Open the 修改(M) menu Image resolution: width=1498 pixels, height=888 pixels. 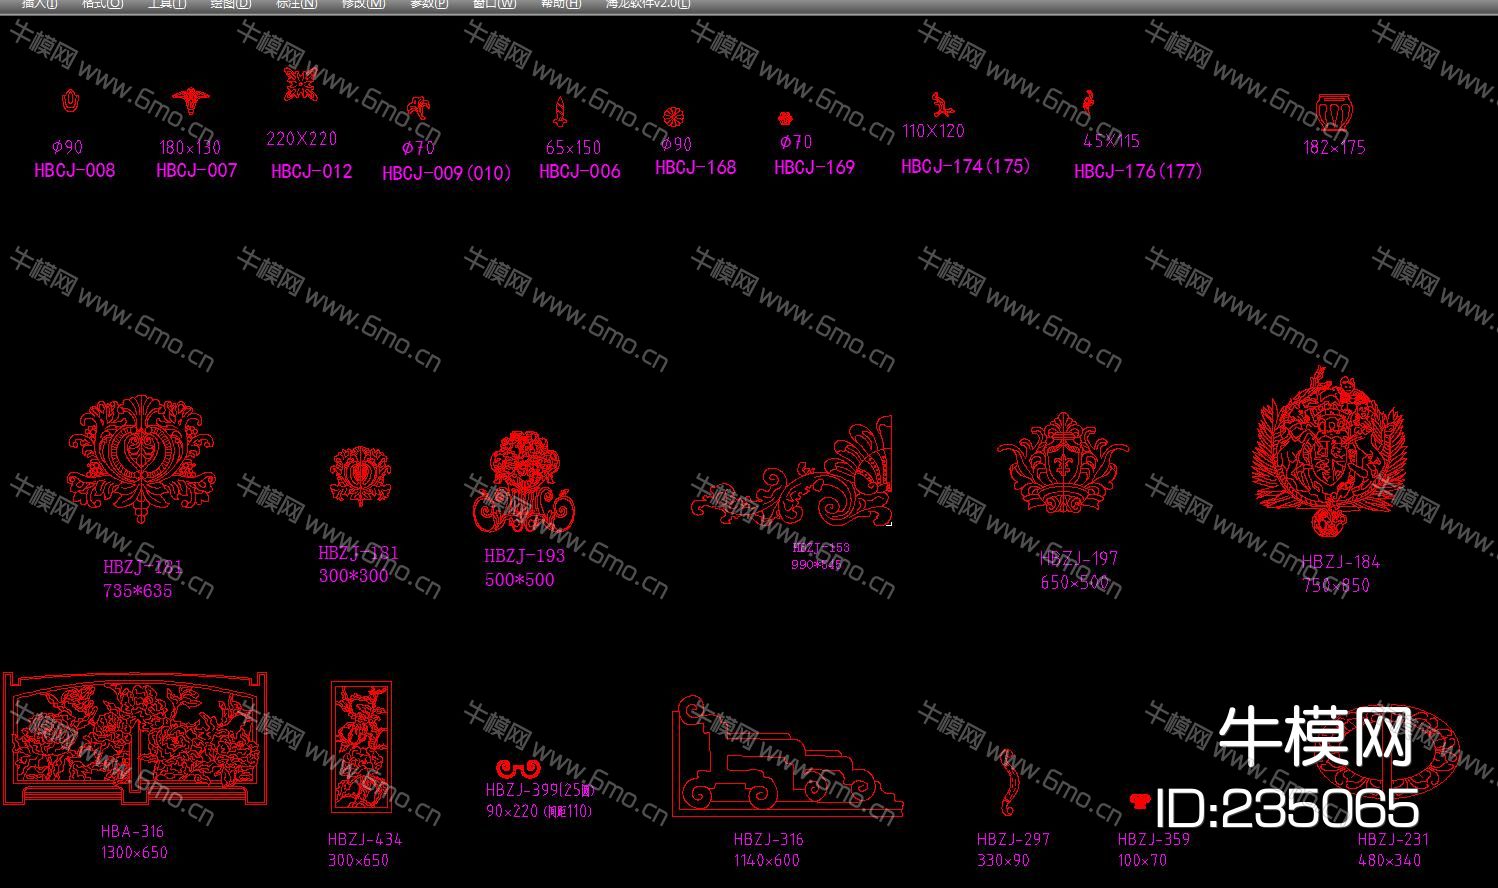click(363, 4)
